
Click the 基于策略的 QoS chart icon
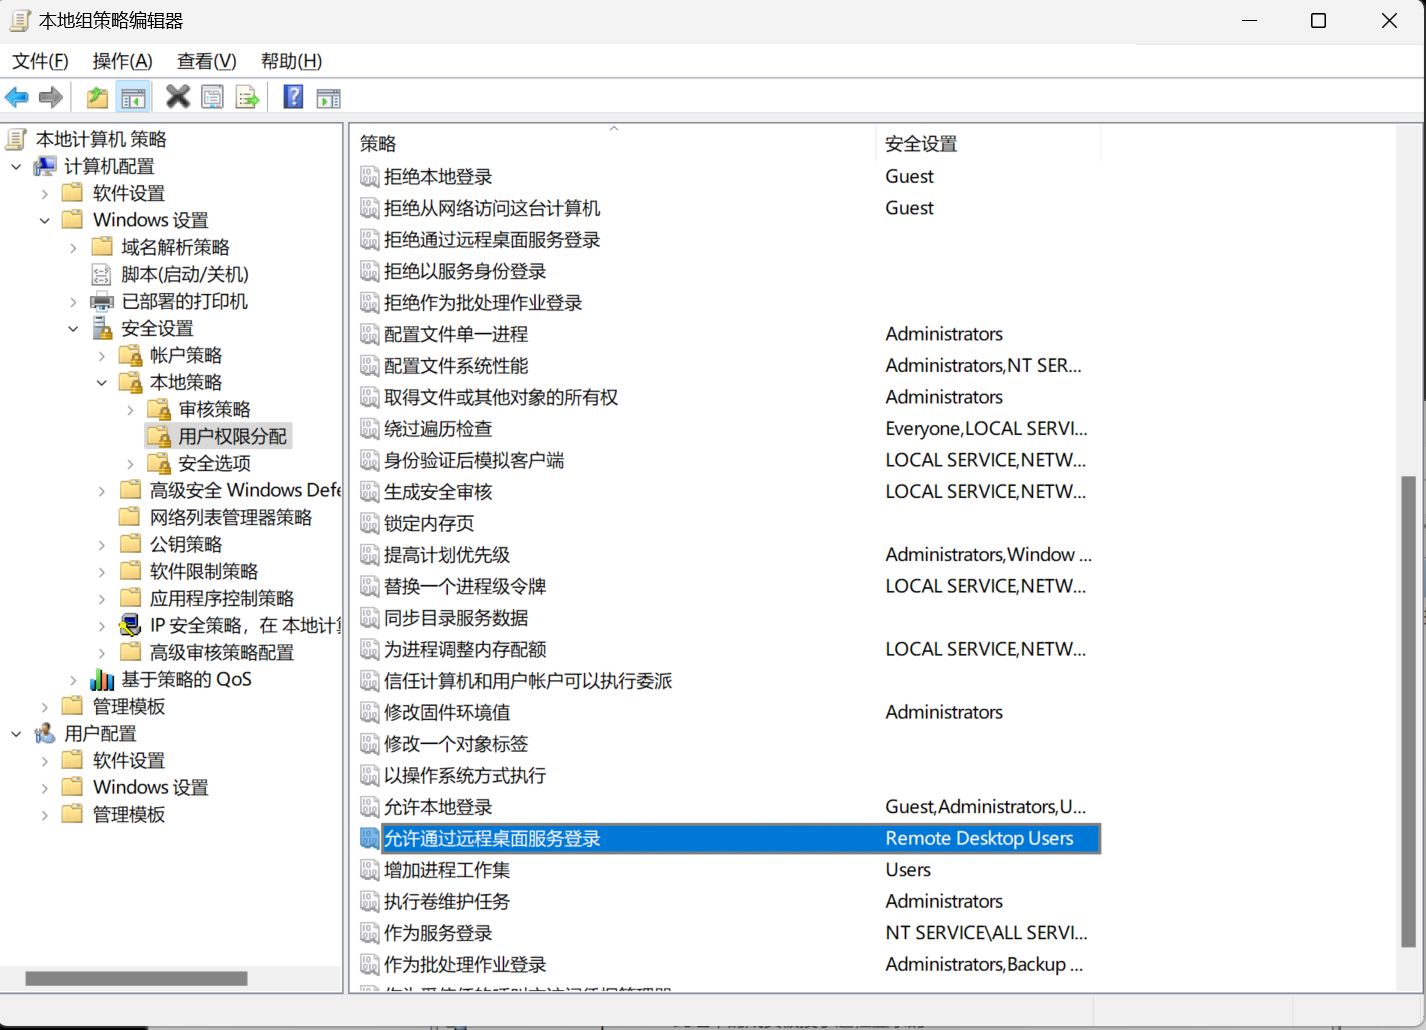tap(102, 679)
